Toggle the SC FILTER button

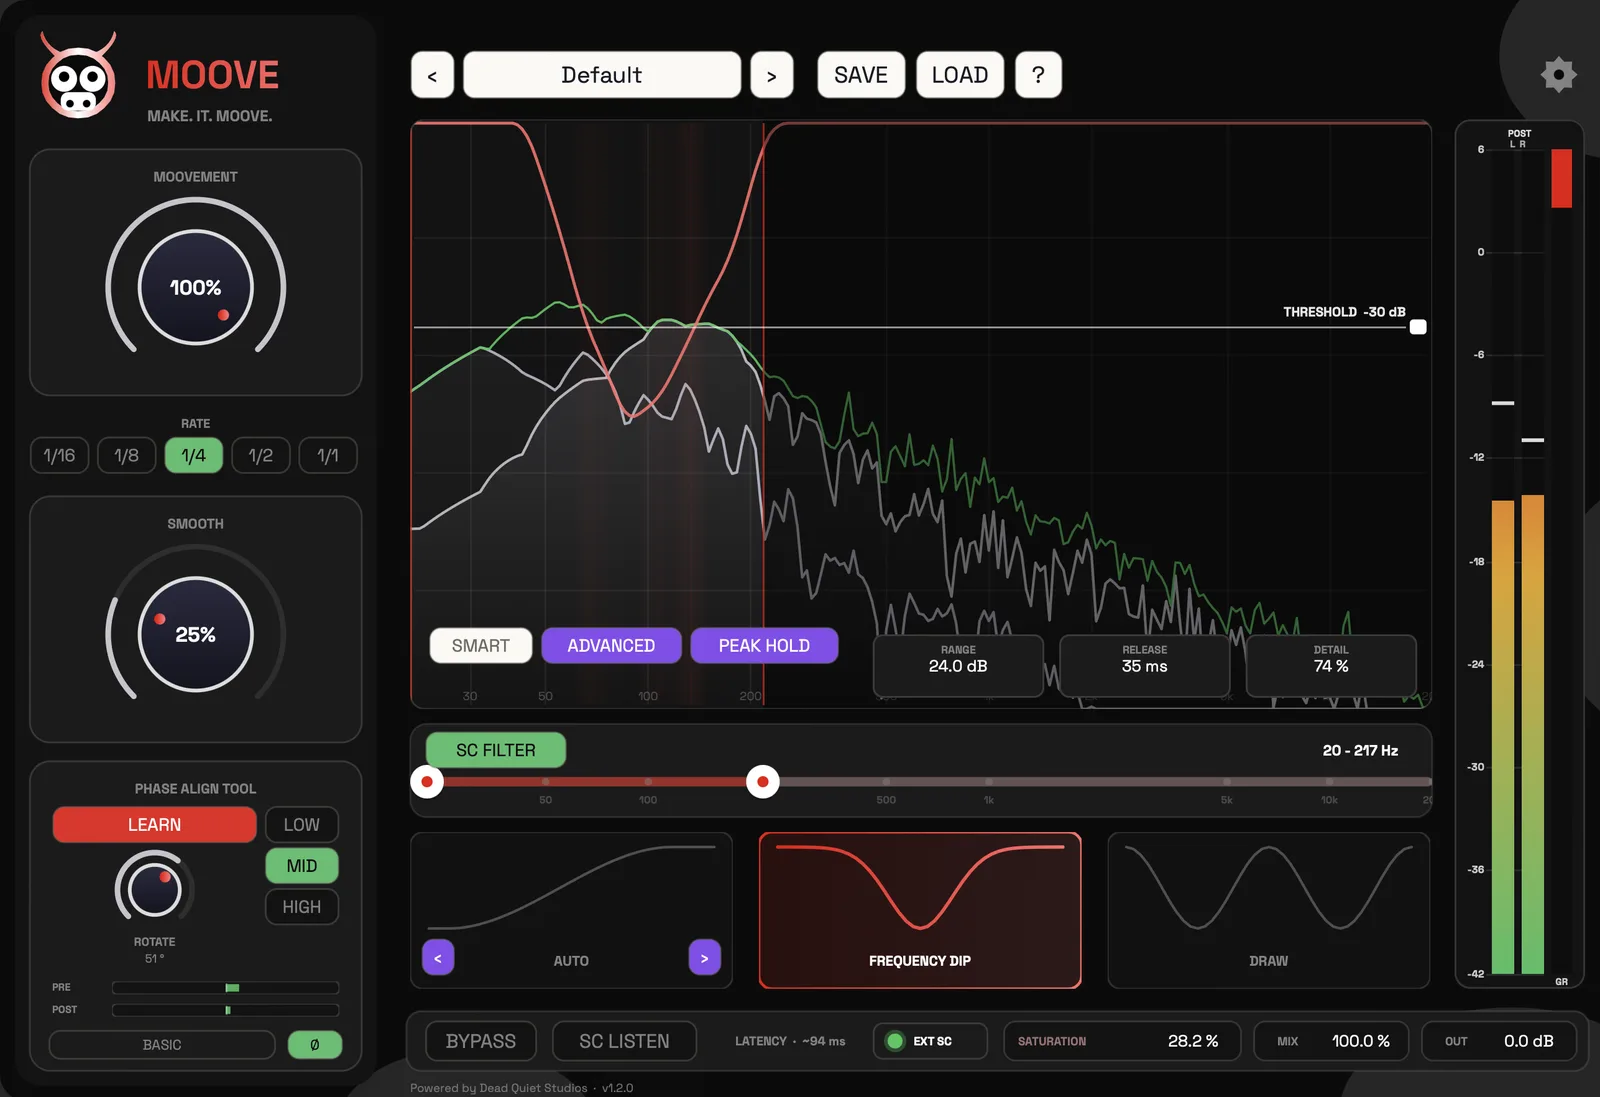tap(496, 750)
